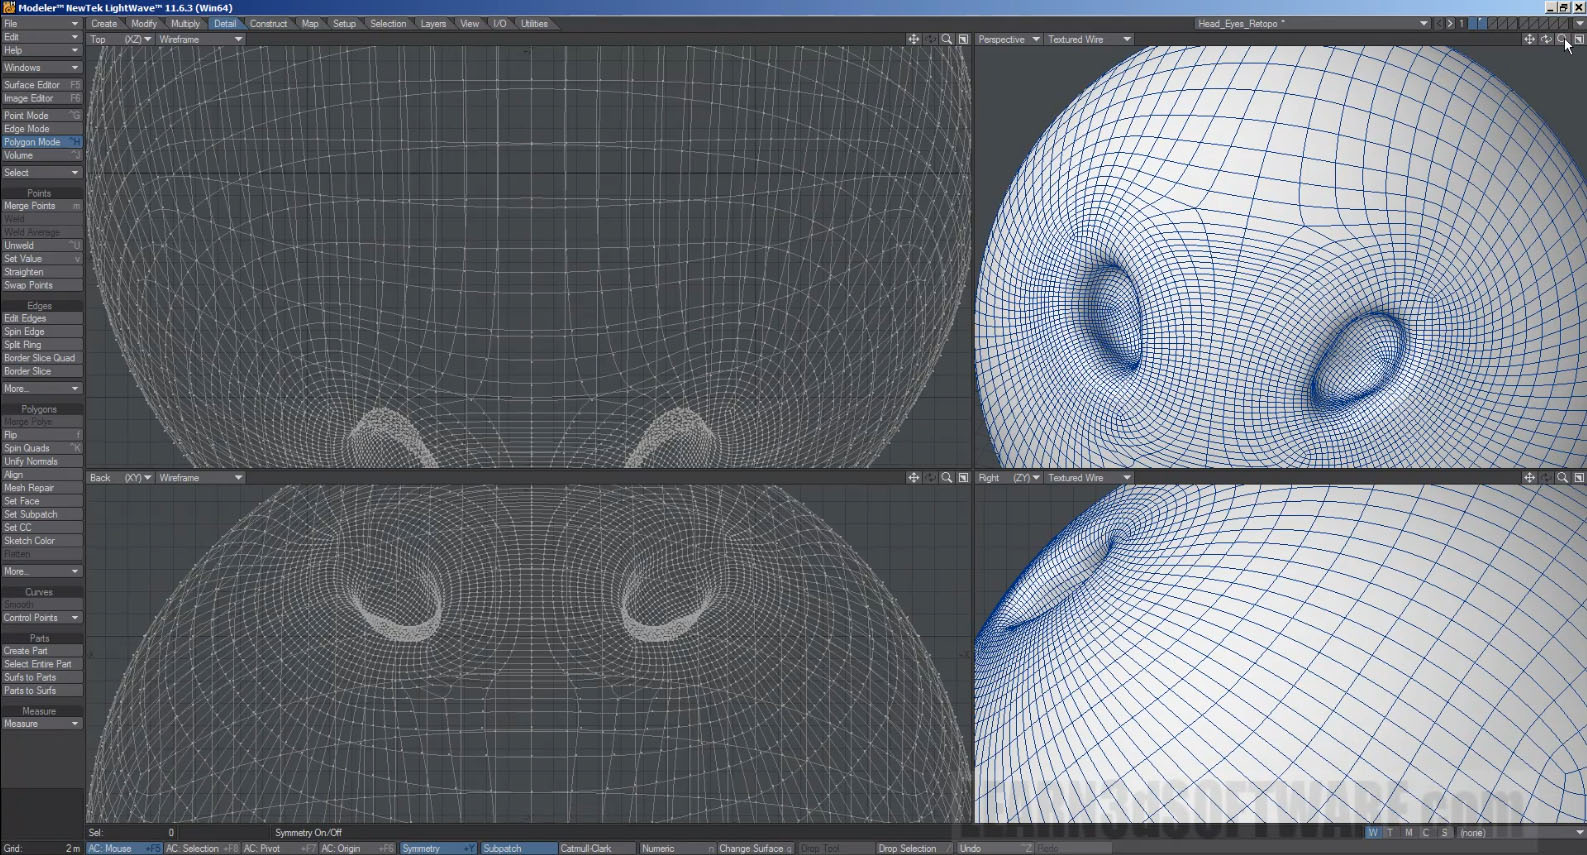This screenshot has height=855, width=1587.
Task: Click the Mesh Repair button
Action: (42, 488)
